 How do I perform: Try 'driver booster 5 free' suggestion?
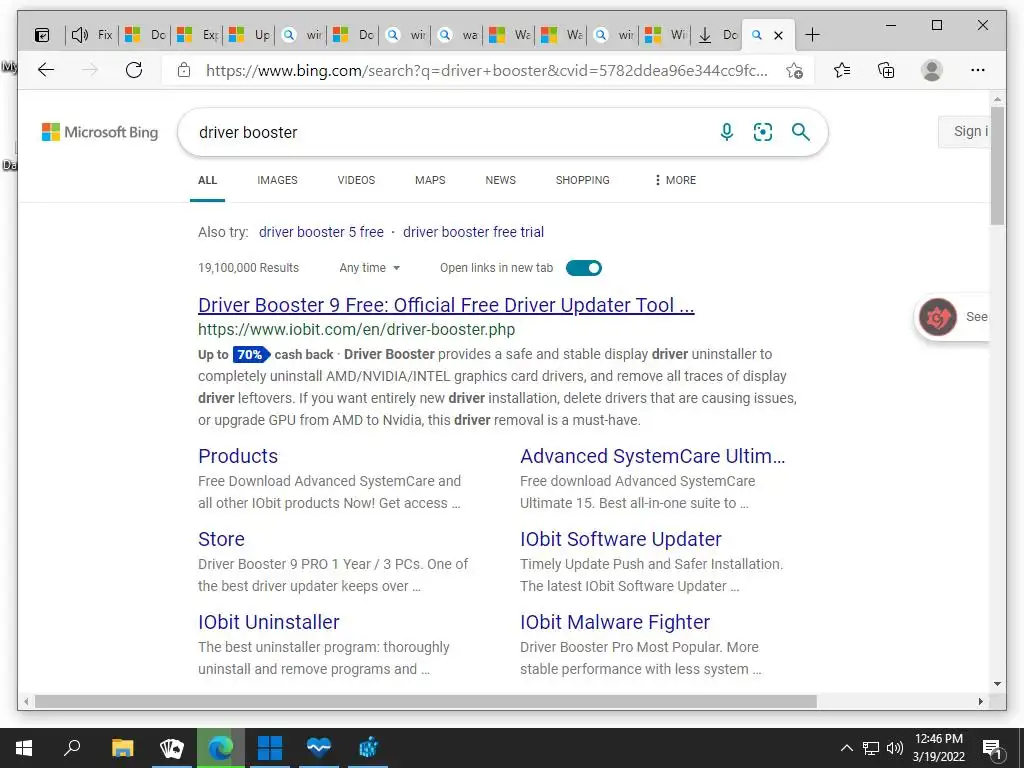tap(321, 232)
